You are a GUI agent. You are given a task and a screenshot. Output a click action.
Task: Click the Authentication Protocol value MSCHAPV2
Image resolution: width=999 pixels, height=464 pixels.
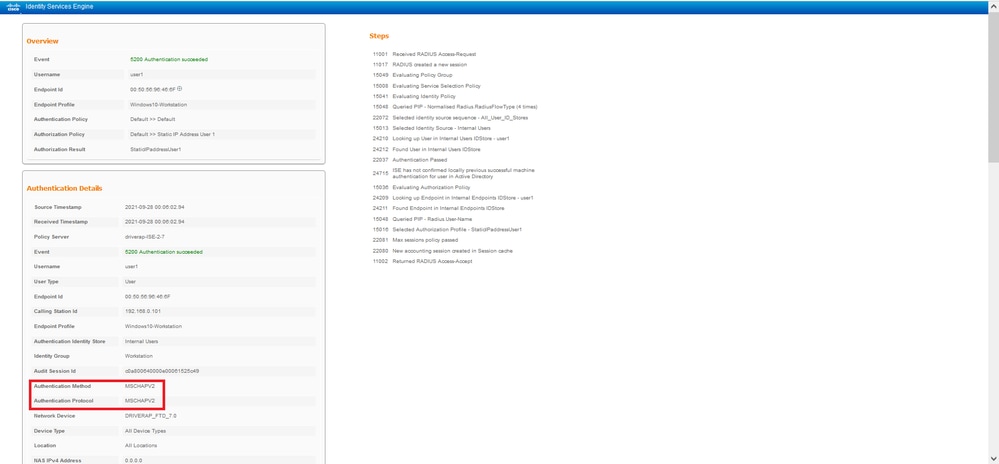click(x=140, y=401)
